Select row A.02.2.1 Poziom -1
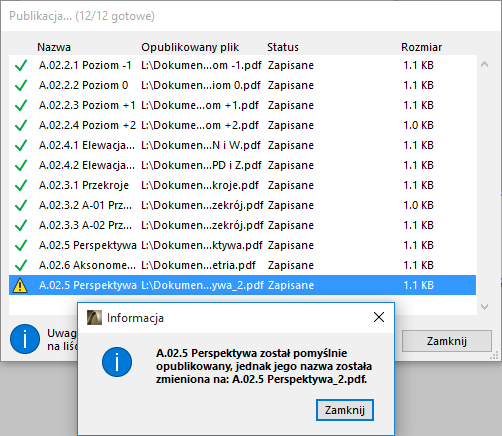Viewport: 502px width, 436px height. pos(242,65)
